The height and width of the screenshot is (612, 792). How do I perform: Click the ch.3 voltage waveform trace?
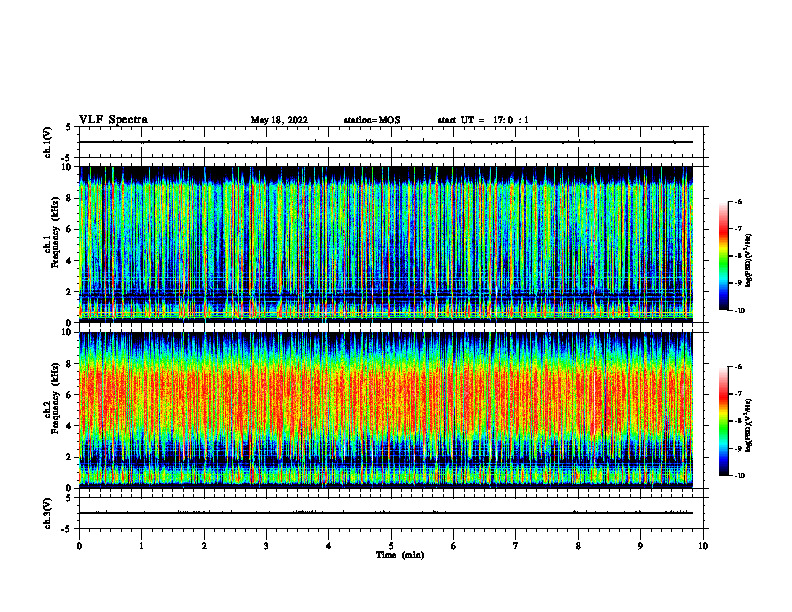tap(386, 513)
